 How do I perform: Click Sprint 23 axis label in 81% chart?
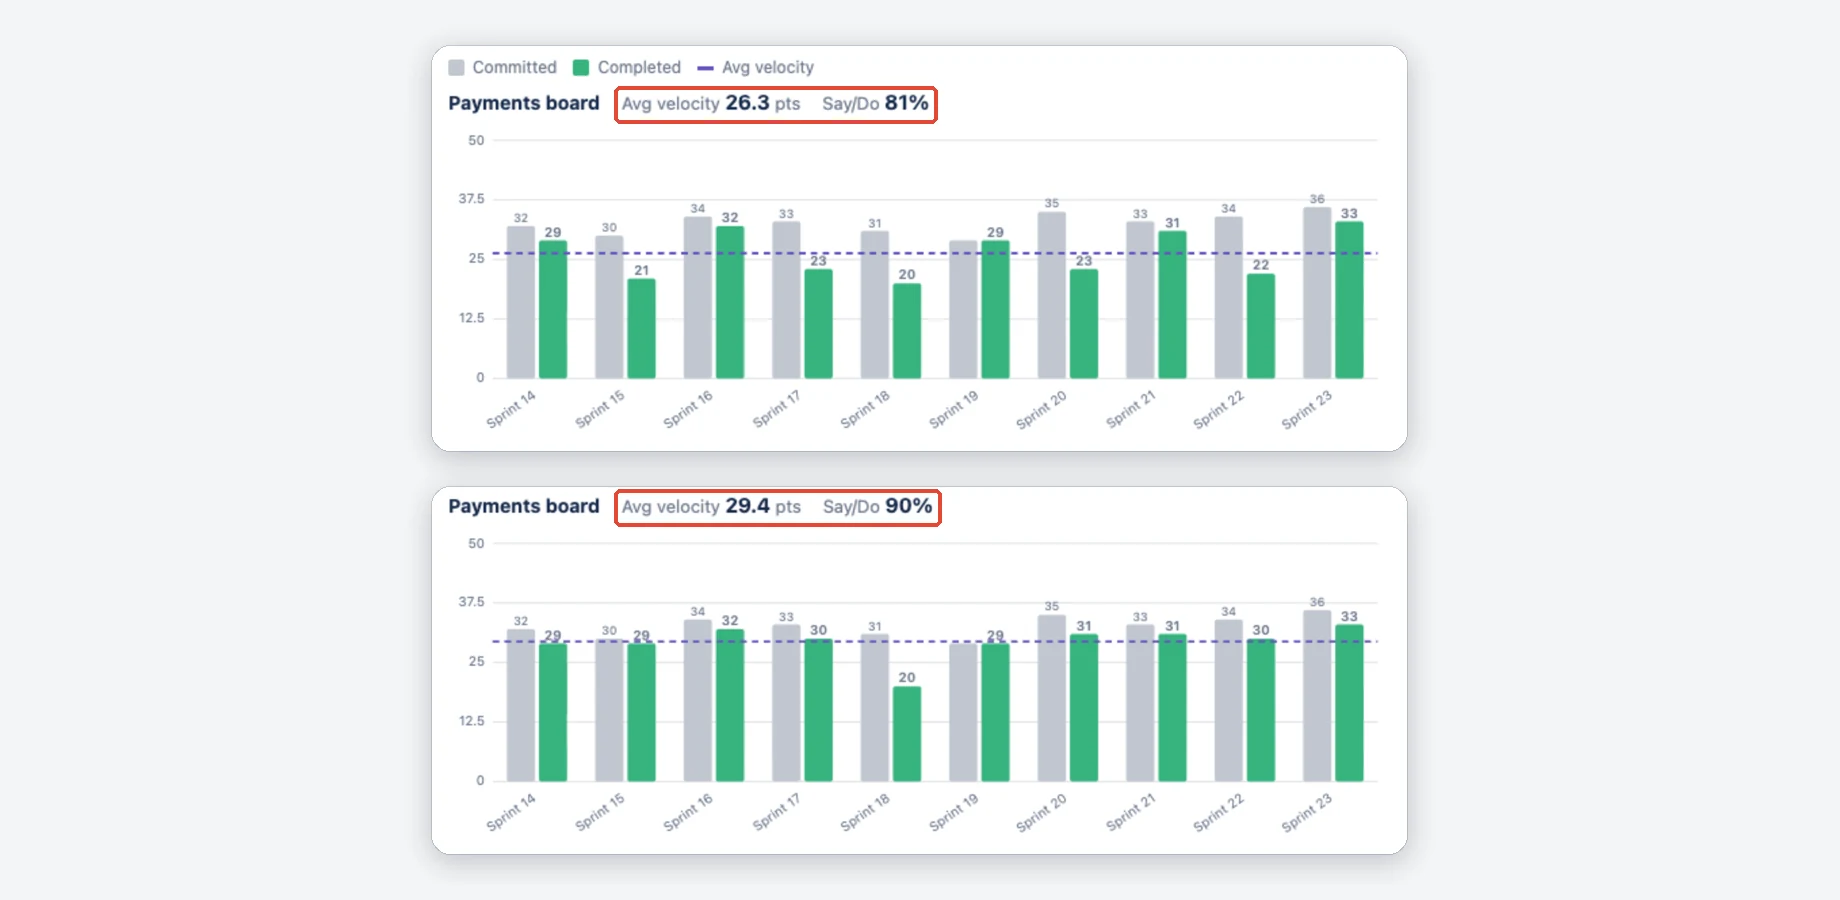click(1307, 409)
